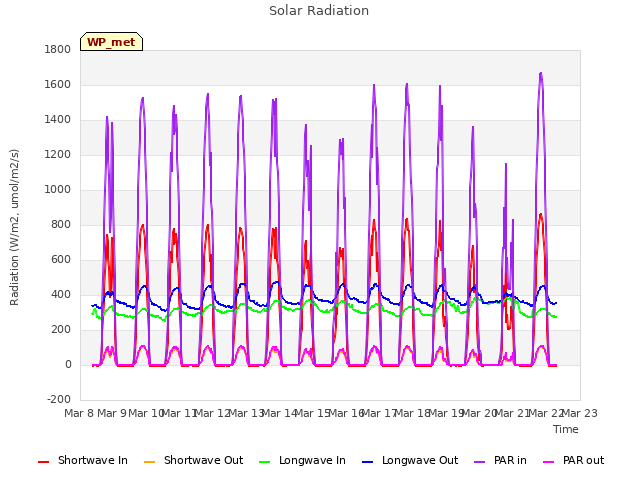
Task: Toggle PAR out legend entry
Action: pos(573,461)
